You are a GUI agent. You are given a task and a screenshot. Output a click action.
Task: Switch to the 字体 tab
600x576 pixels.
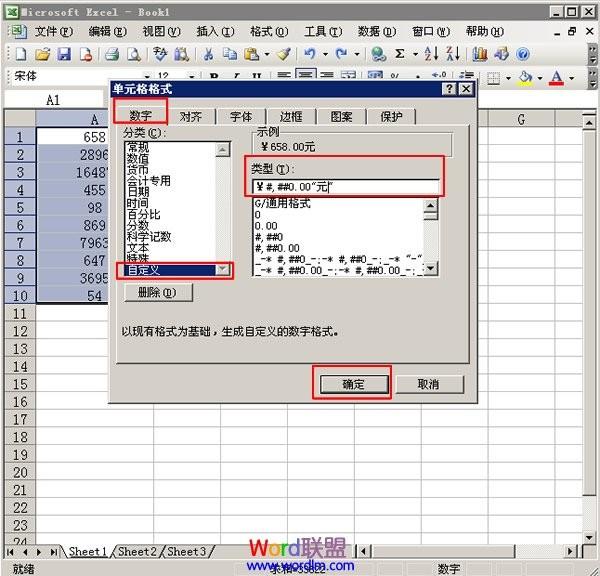pyautogui.click(x=241, y=117)
